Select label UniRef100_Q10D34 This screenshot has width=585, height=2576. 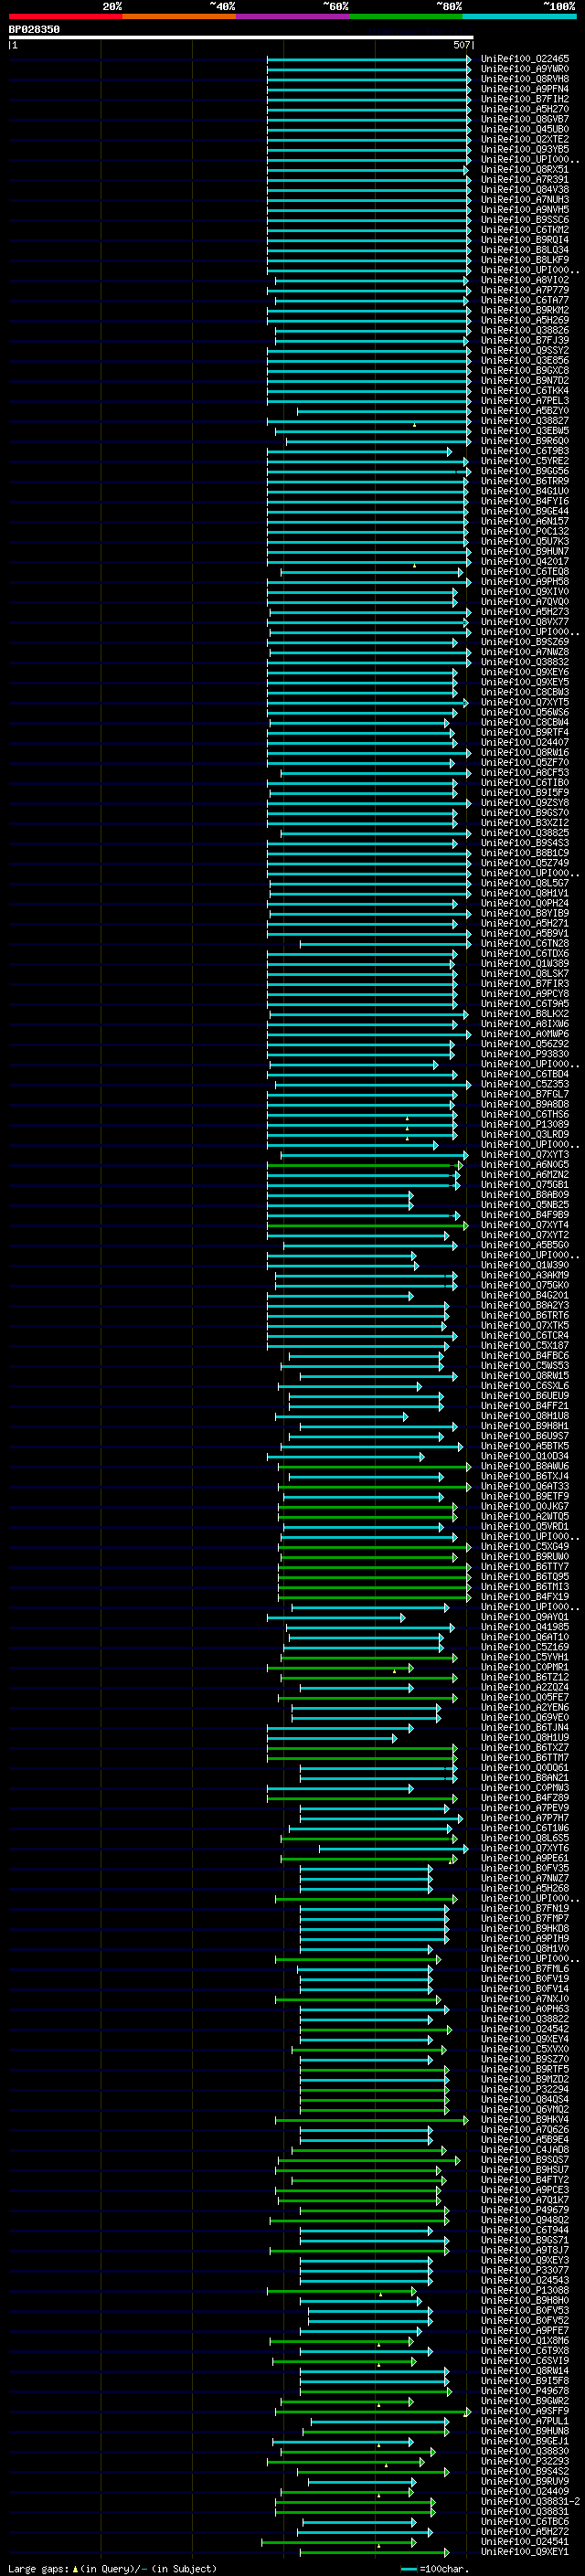pyautogui.click(x=525, y=1456)
